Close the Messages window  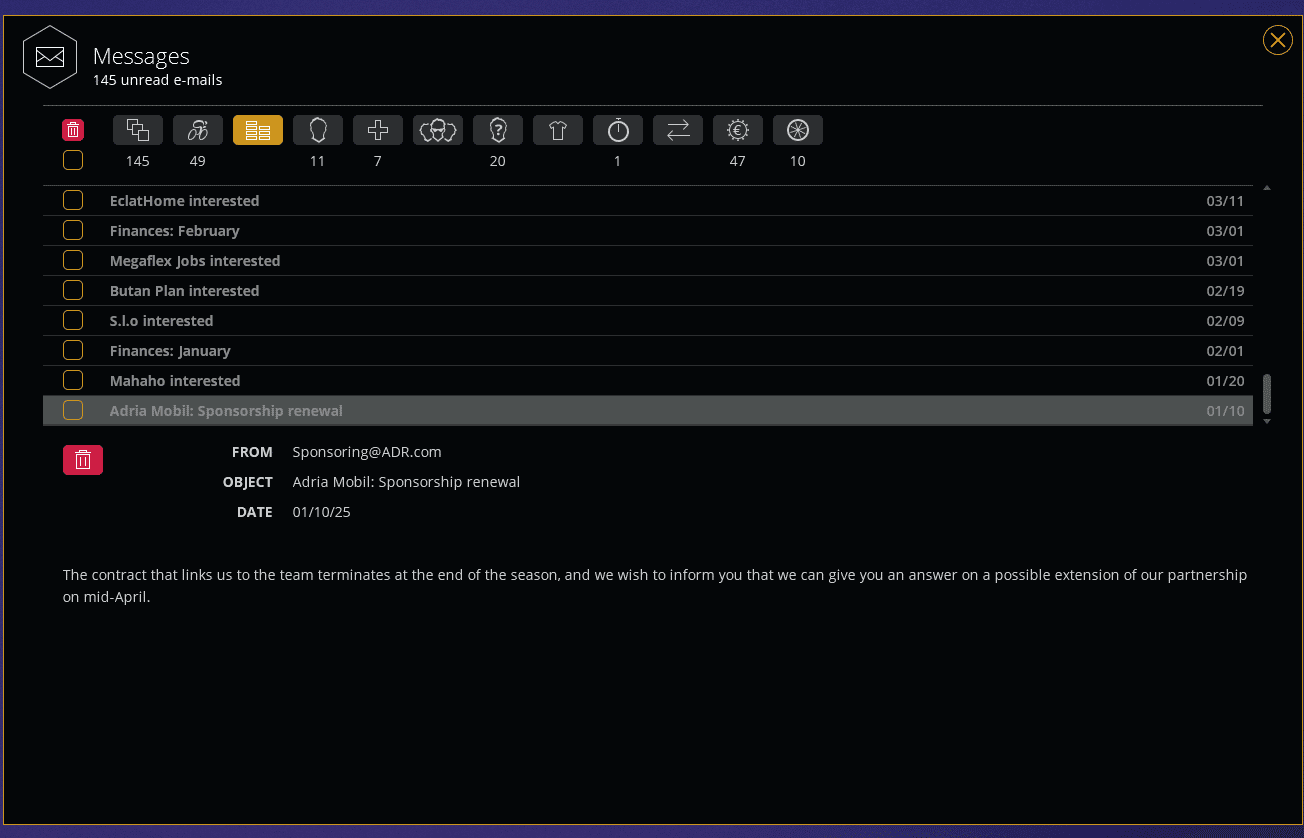tap(1277, 40)
